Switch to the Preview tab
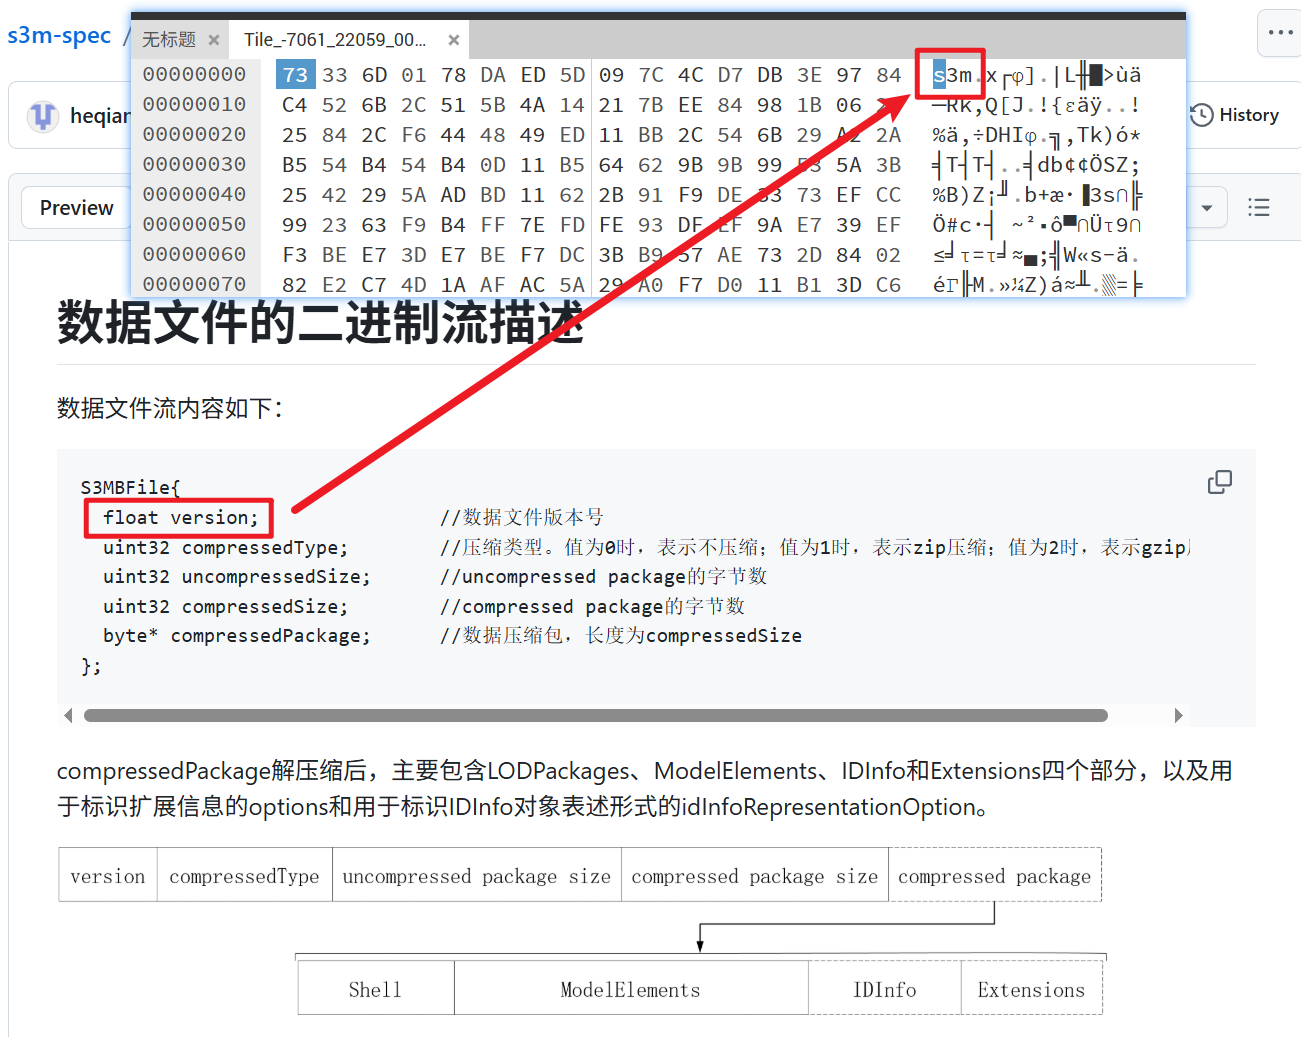1301x1037 pixels. pos(76,208)
